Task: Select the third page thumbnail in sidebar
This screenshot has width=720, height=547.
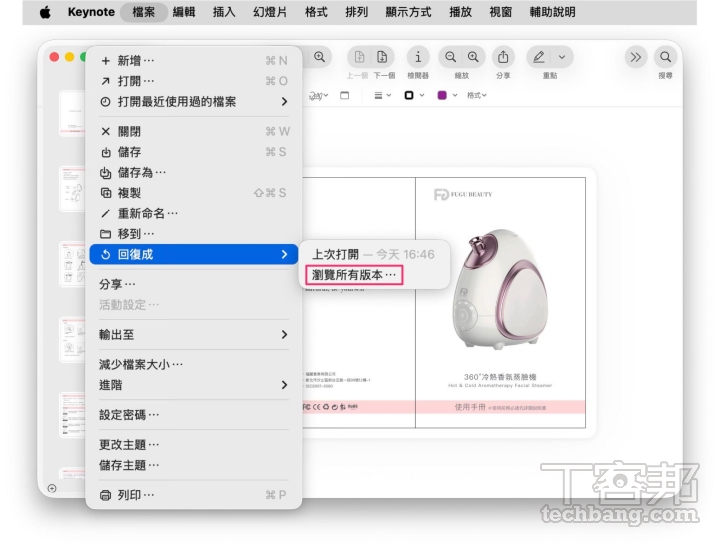Action: [73, 264]
